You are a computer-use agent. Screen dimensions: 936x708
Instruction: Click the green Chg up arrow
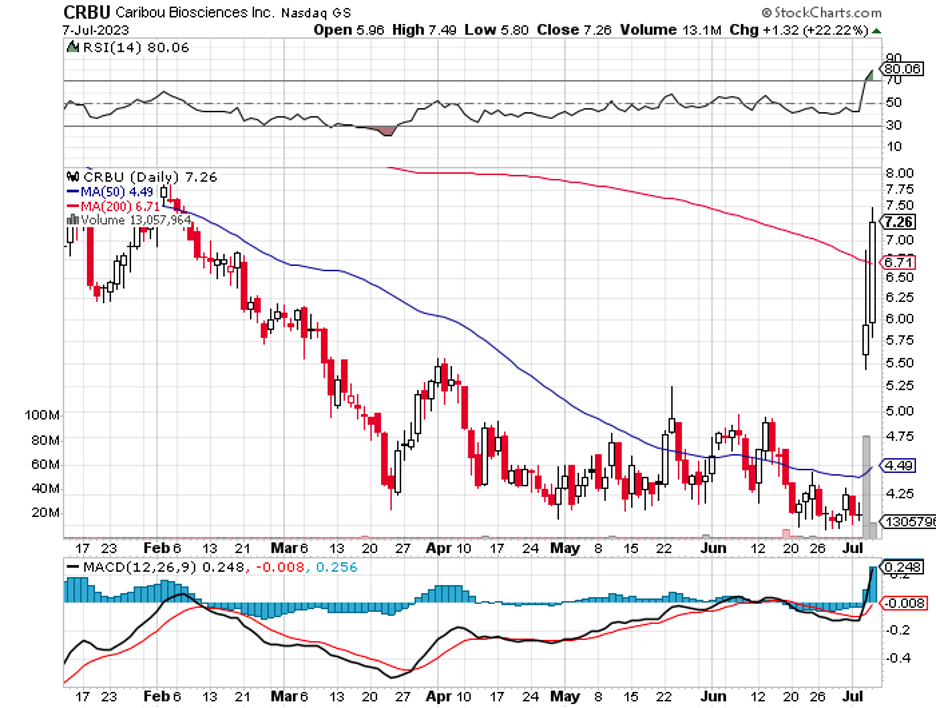tap(876, 31)
